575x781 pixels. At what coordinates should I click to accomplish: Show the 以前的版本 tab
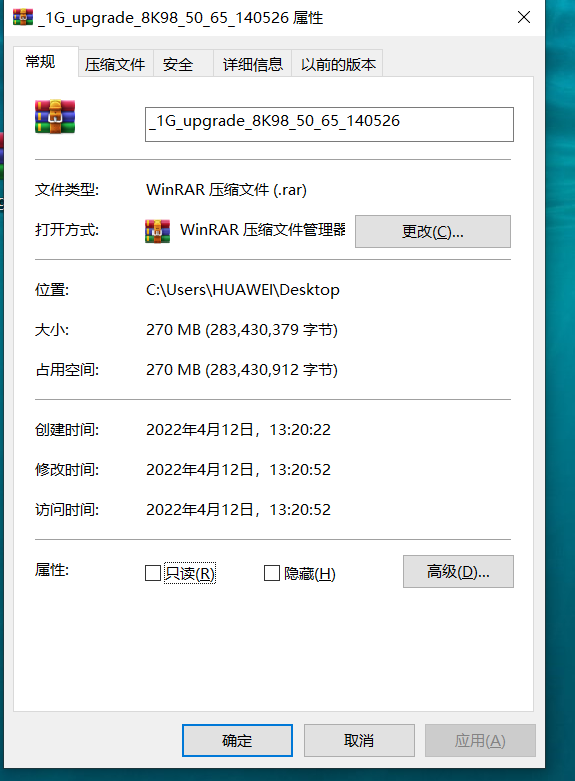coord(338,64)
